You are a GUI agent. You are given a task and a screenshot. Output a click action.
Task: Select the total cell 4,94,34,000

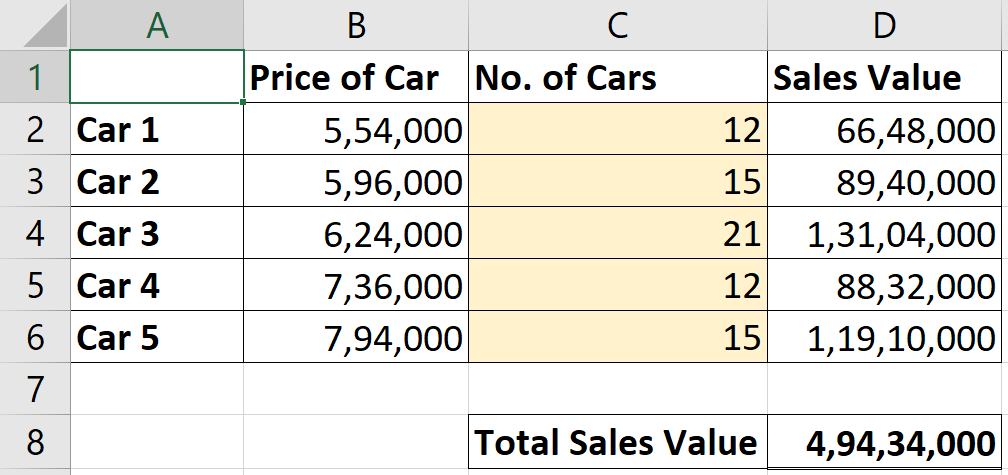pos(883,441)
